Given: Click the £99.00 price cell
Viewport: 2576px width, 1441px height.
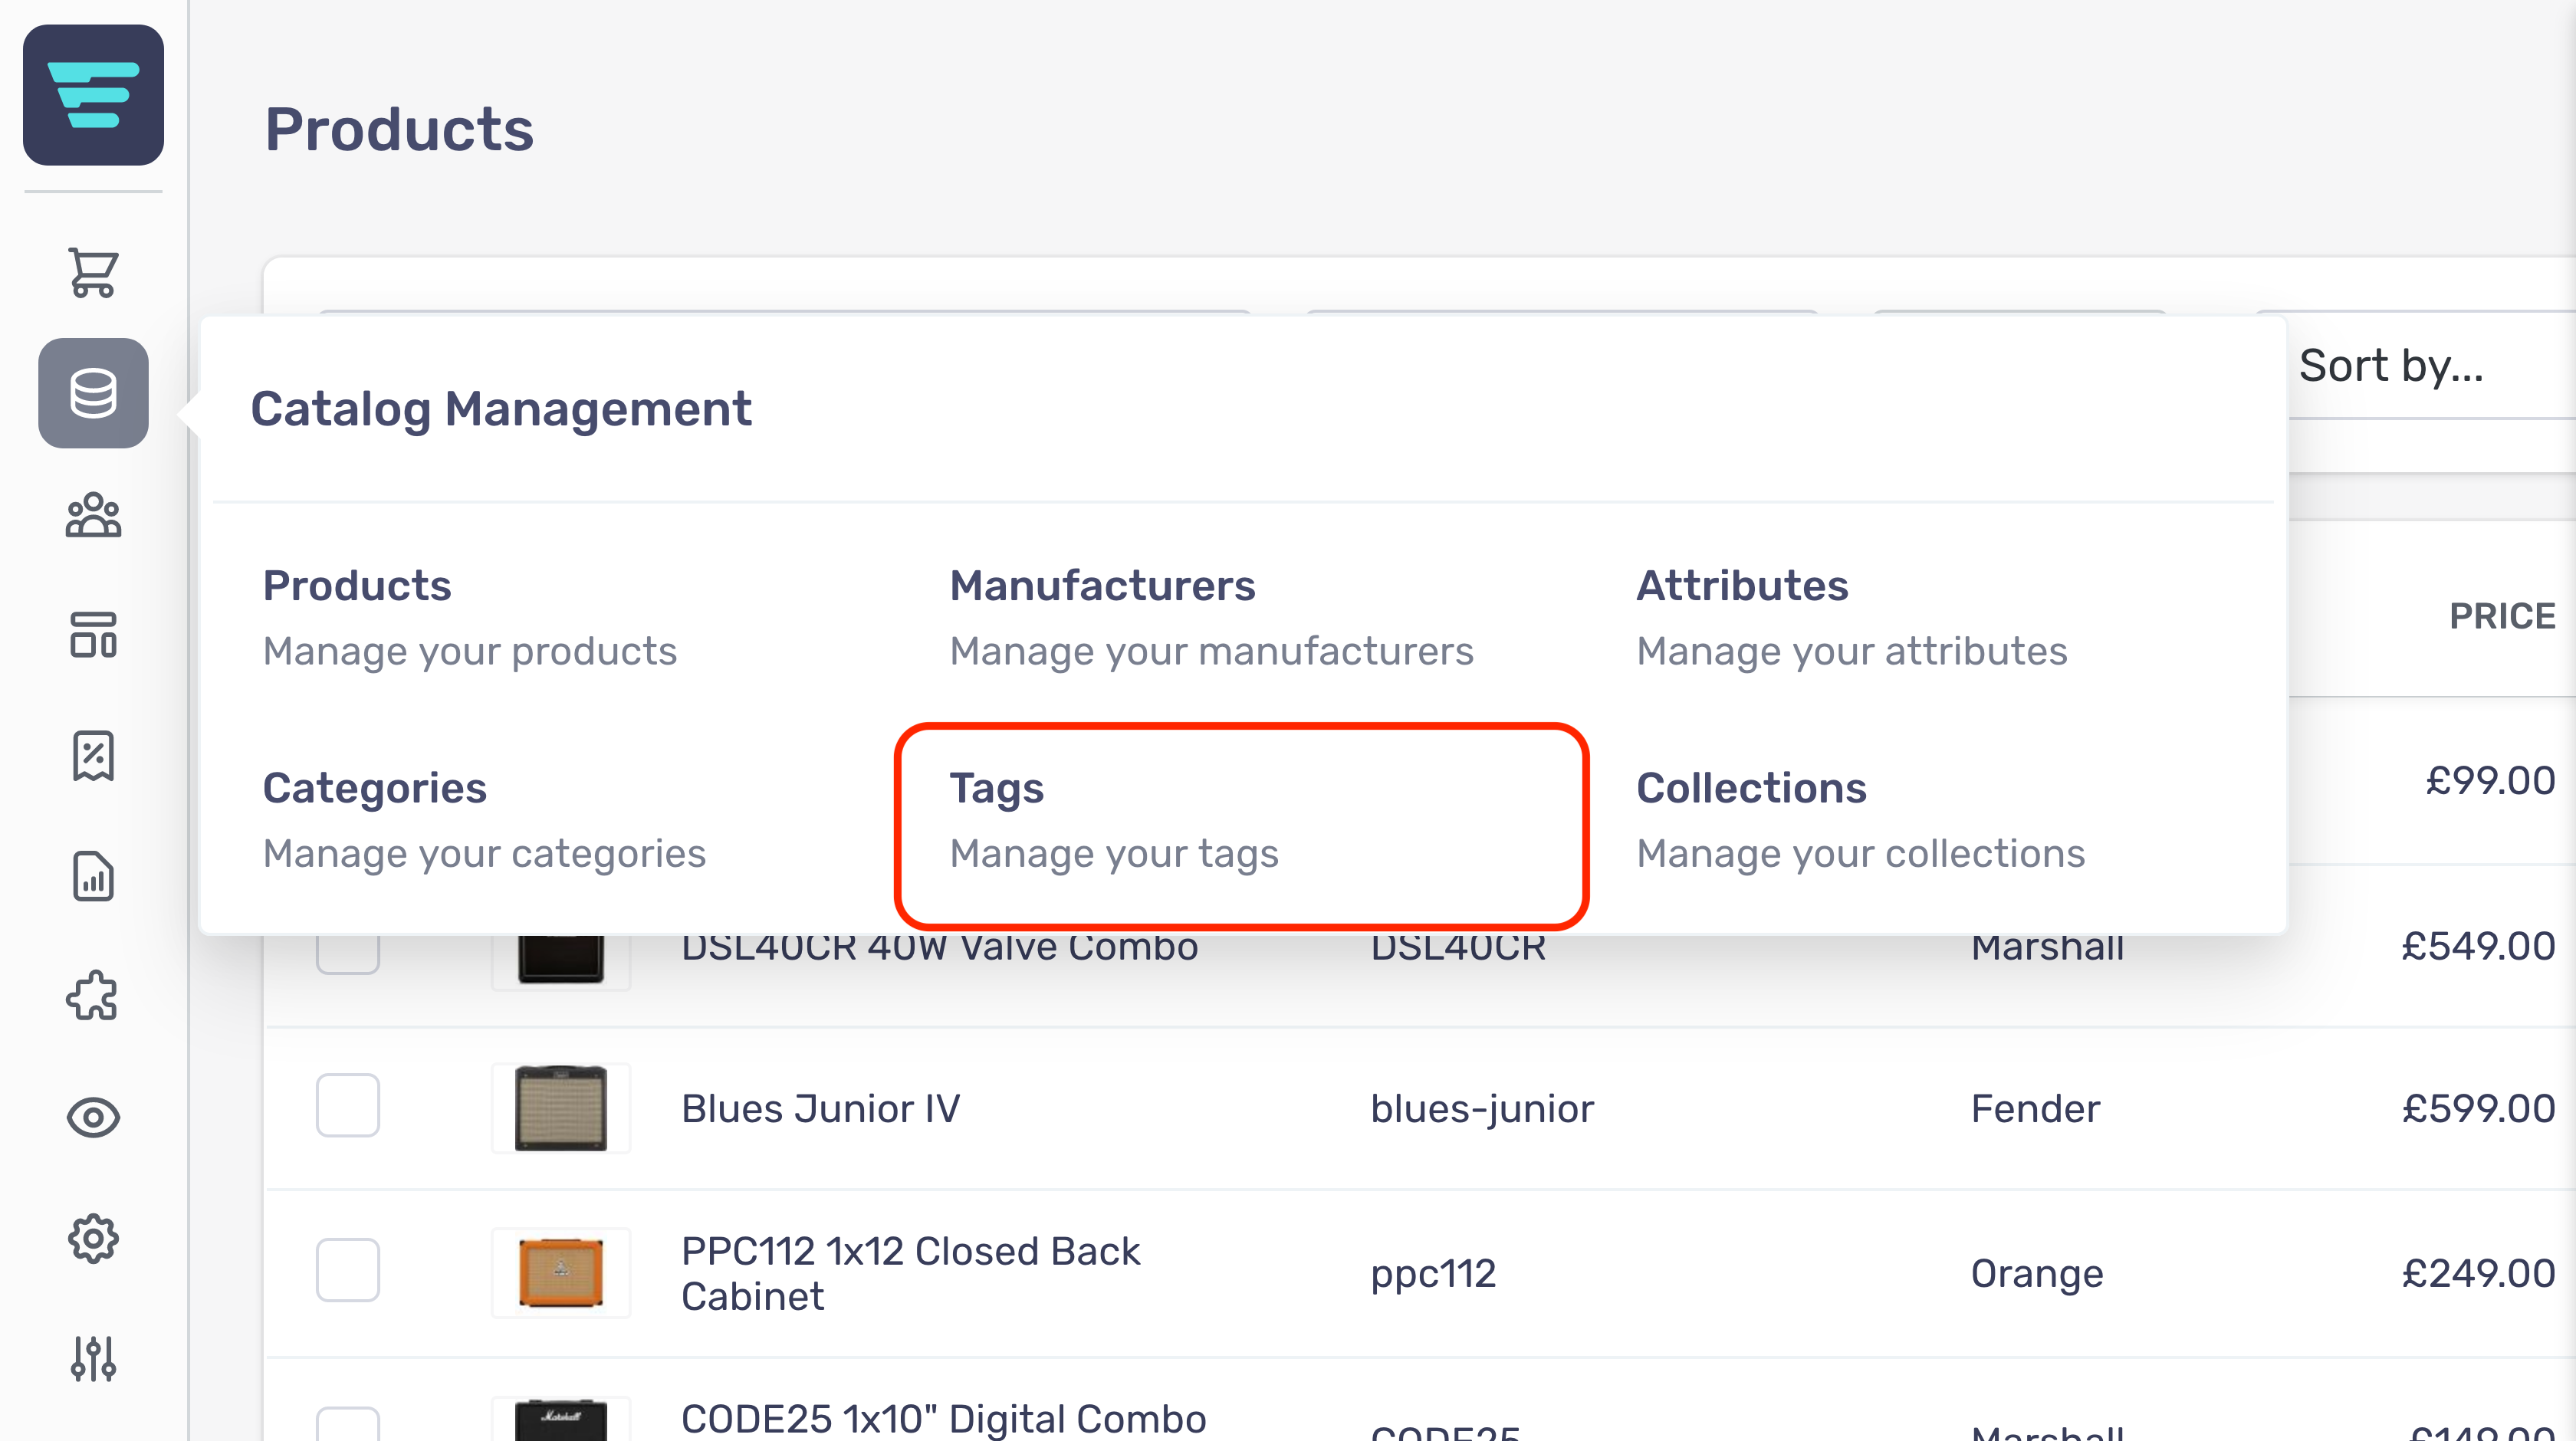Looking at the screenshot, I should [2490, 781].
